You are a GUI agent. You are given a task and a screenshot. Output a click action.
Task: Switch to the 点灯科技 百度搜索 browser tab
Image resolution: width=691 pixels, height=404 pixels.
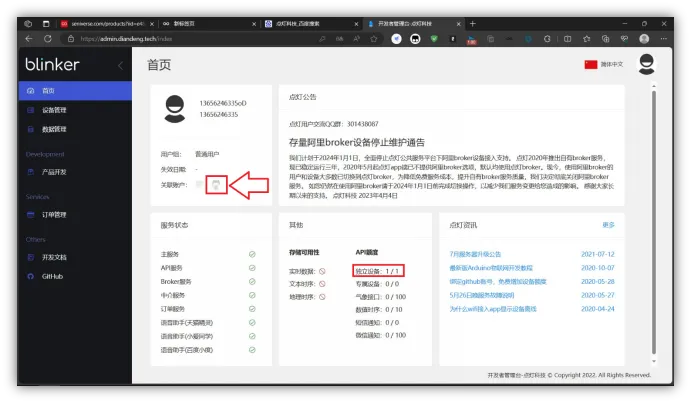click(x=310, y=24)
